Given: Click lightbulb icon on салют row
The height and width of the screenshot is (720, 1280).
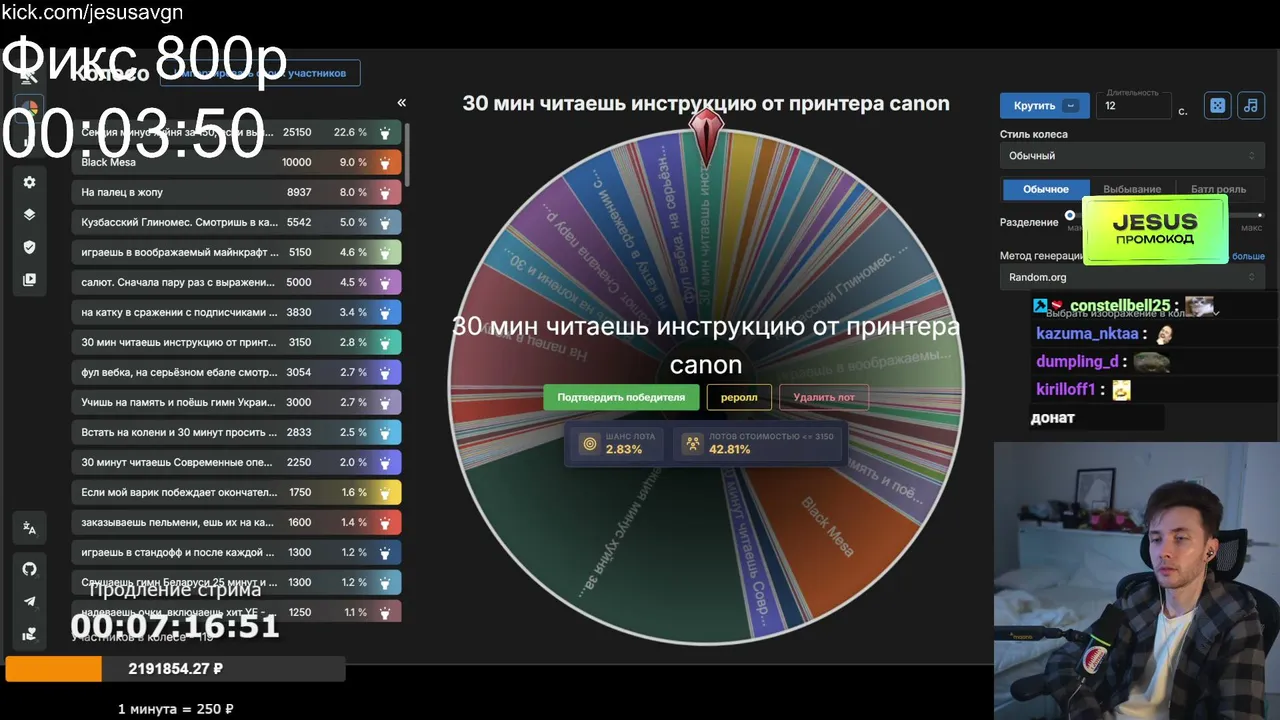Looking at the screenshot, I should coord(385,282).
